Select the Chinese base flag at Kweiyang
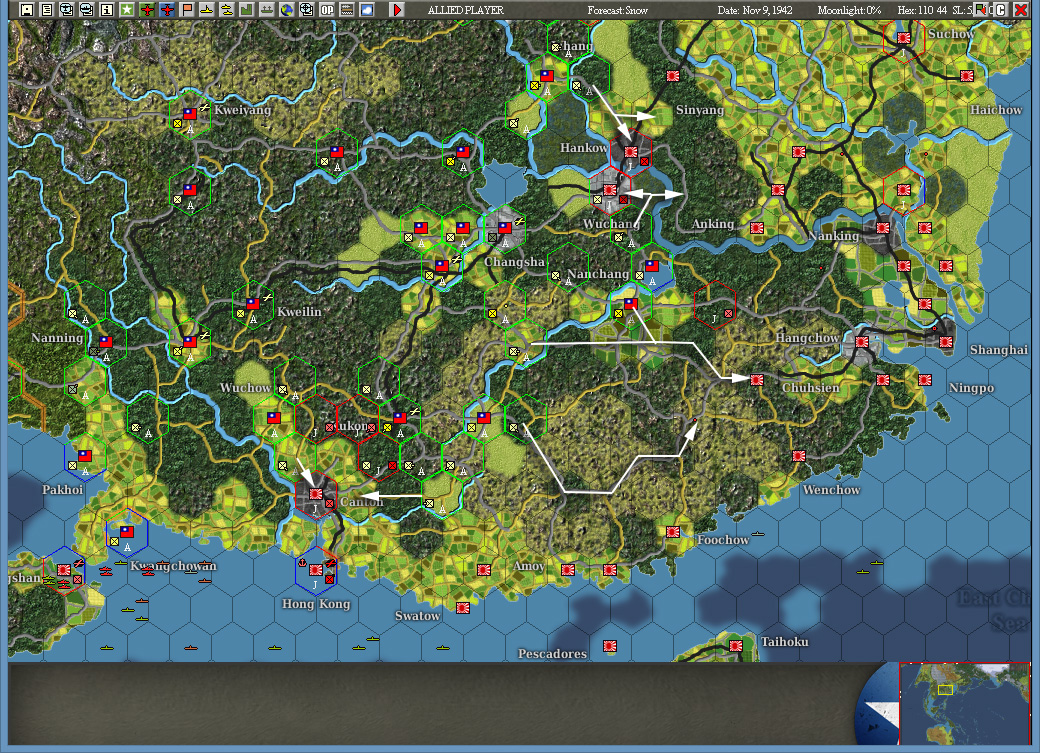 [x=190, y=114]
